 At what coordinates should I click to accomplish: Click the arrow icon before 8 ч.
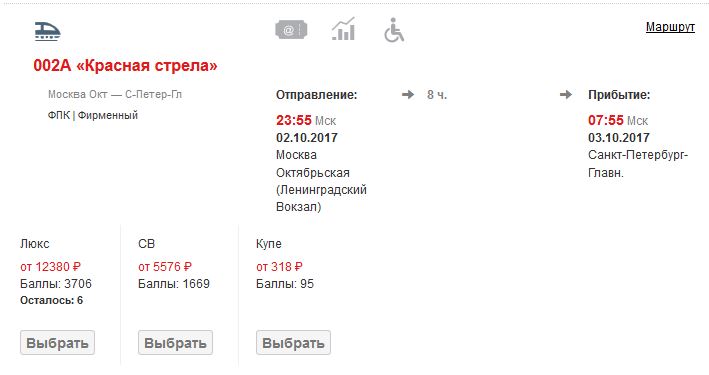[408, 95]
